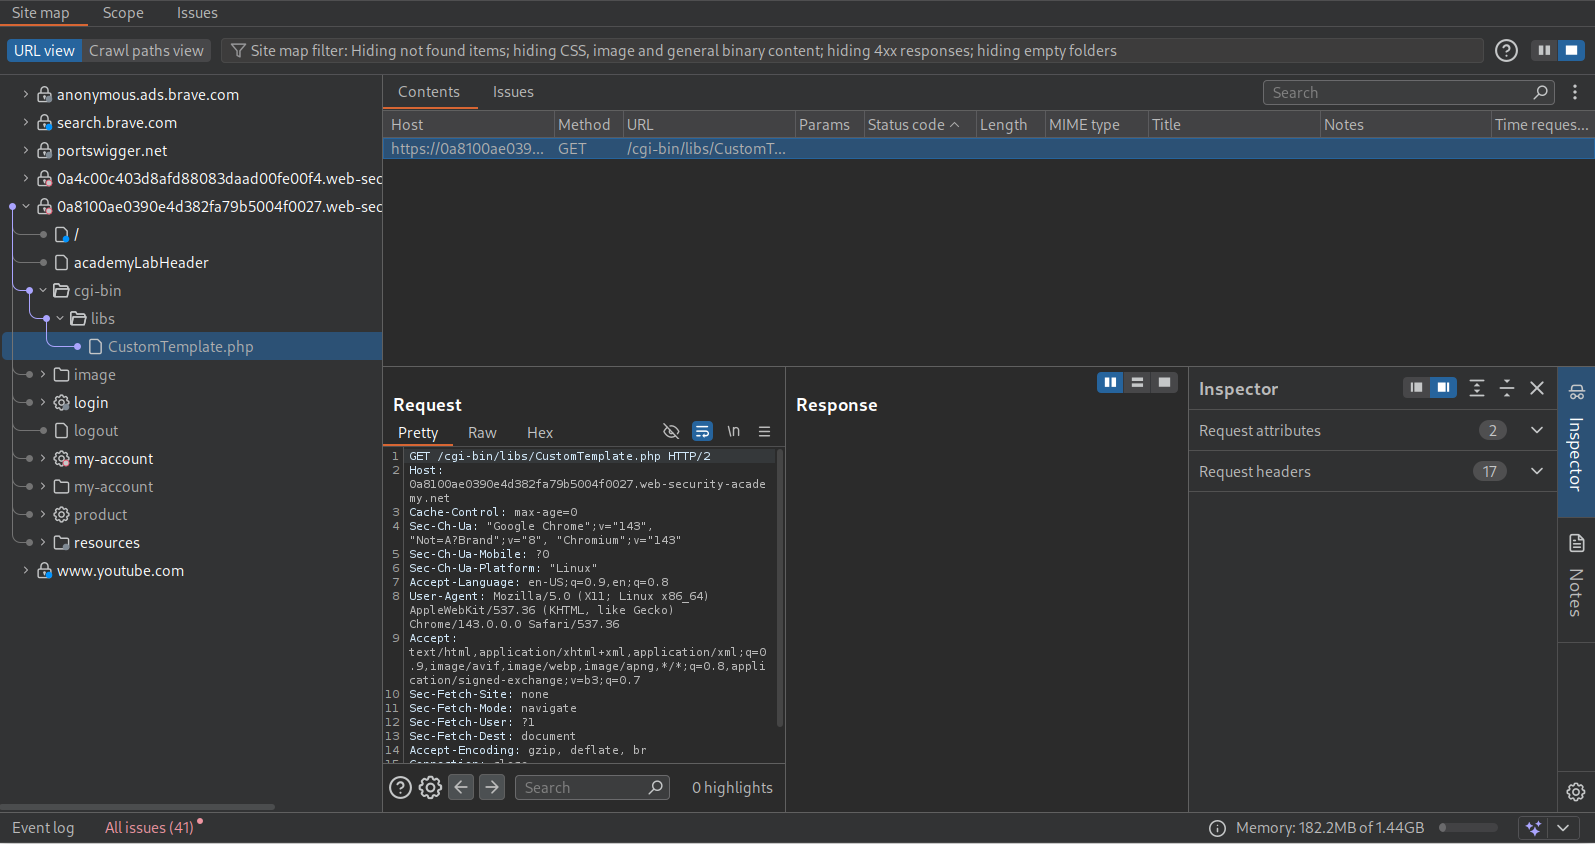
Task: Click the AI sparkle icon in status bar
Action: (x=1533, y=828)
